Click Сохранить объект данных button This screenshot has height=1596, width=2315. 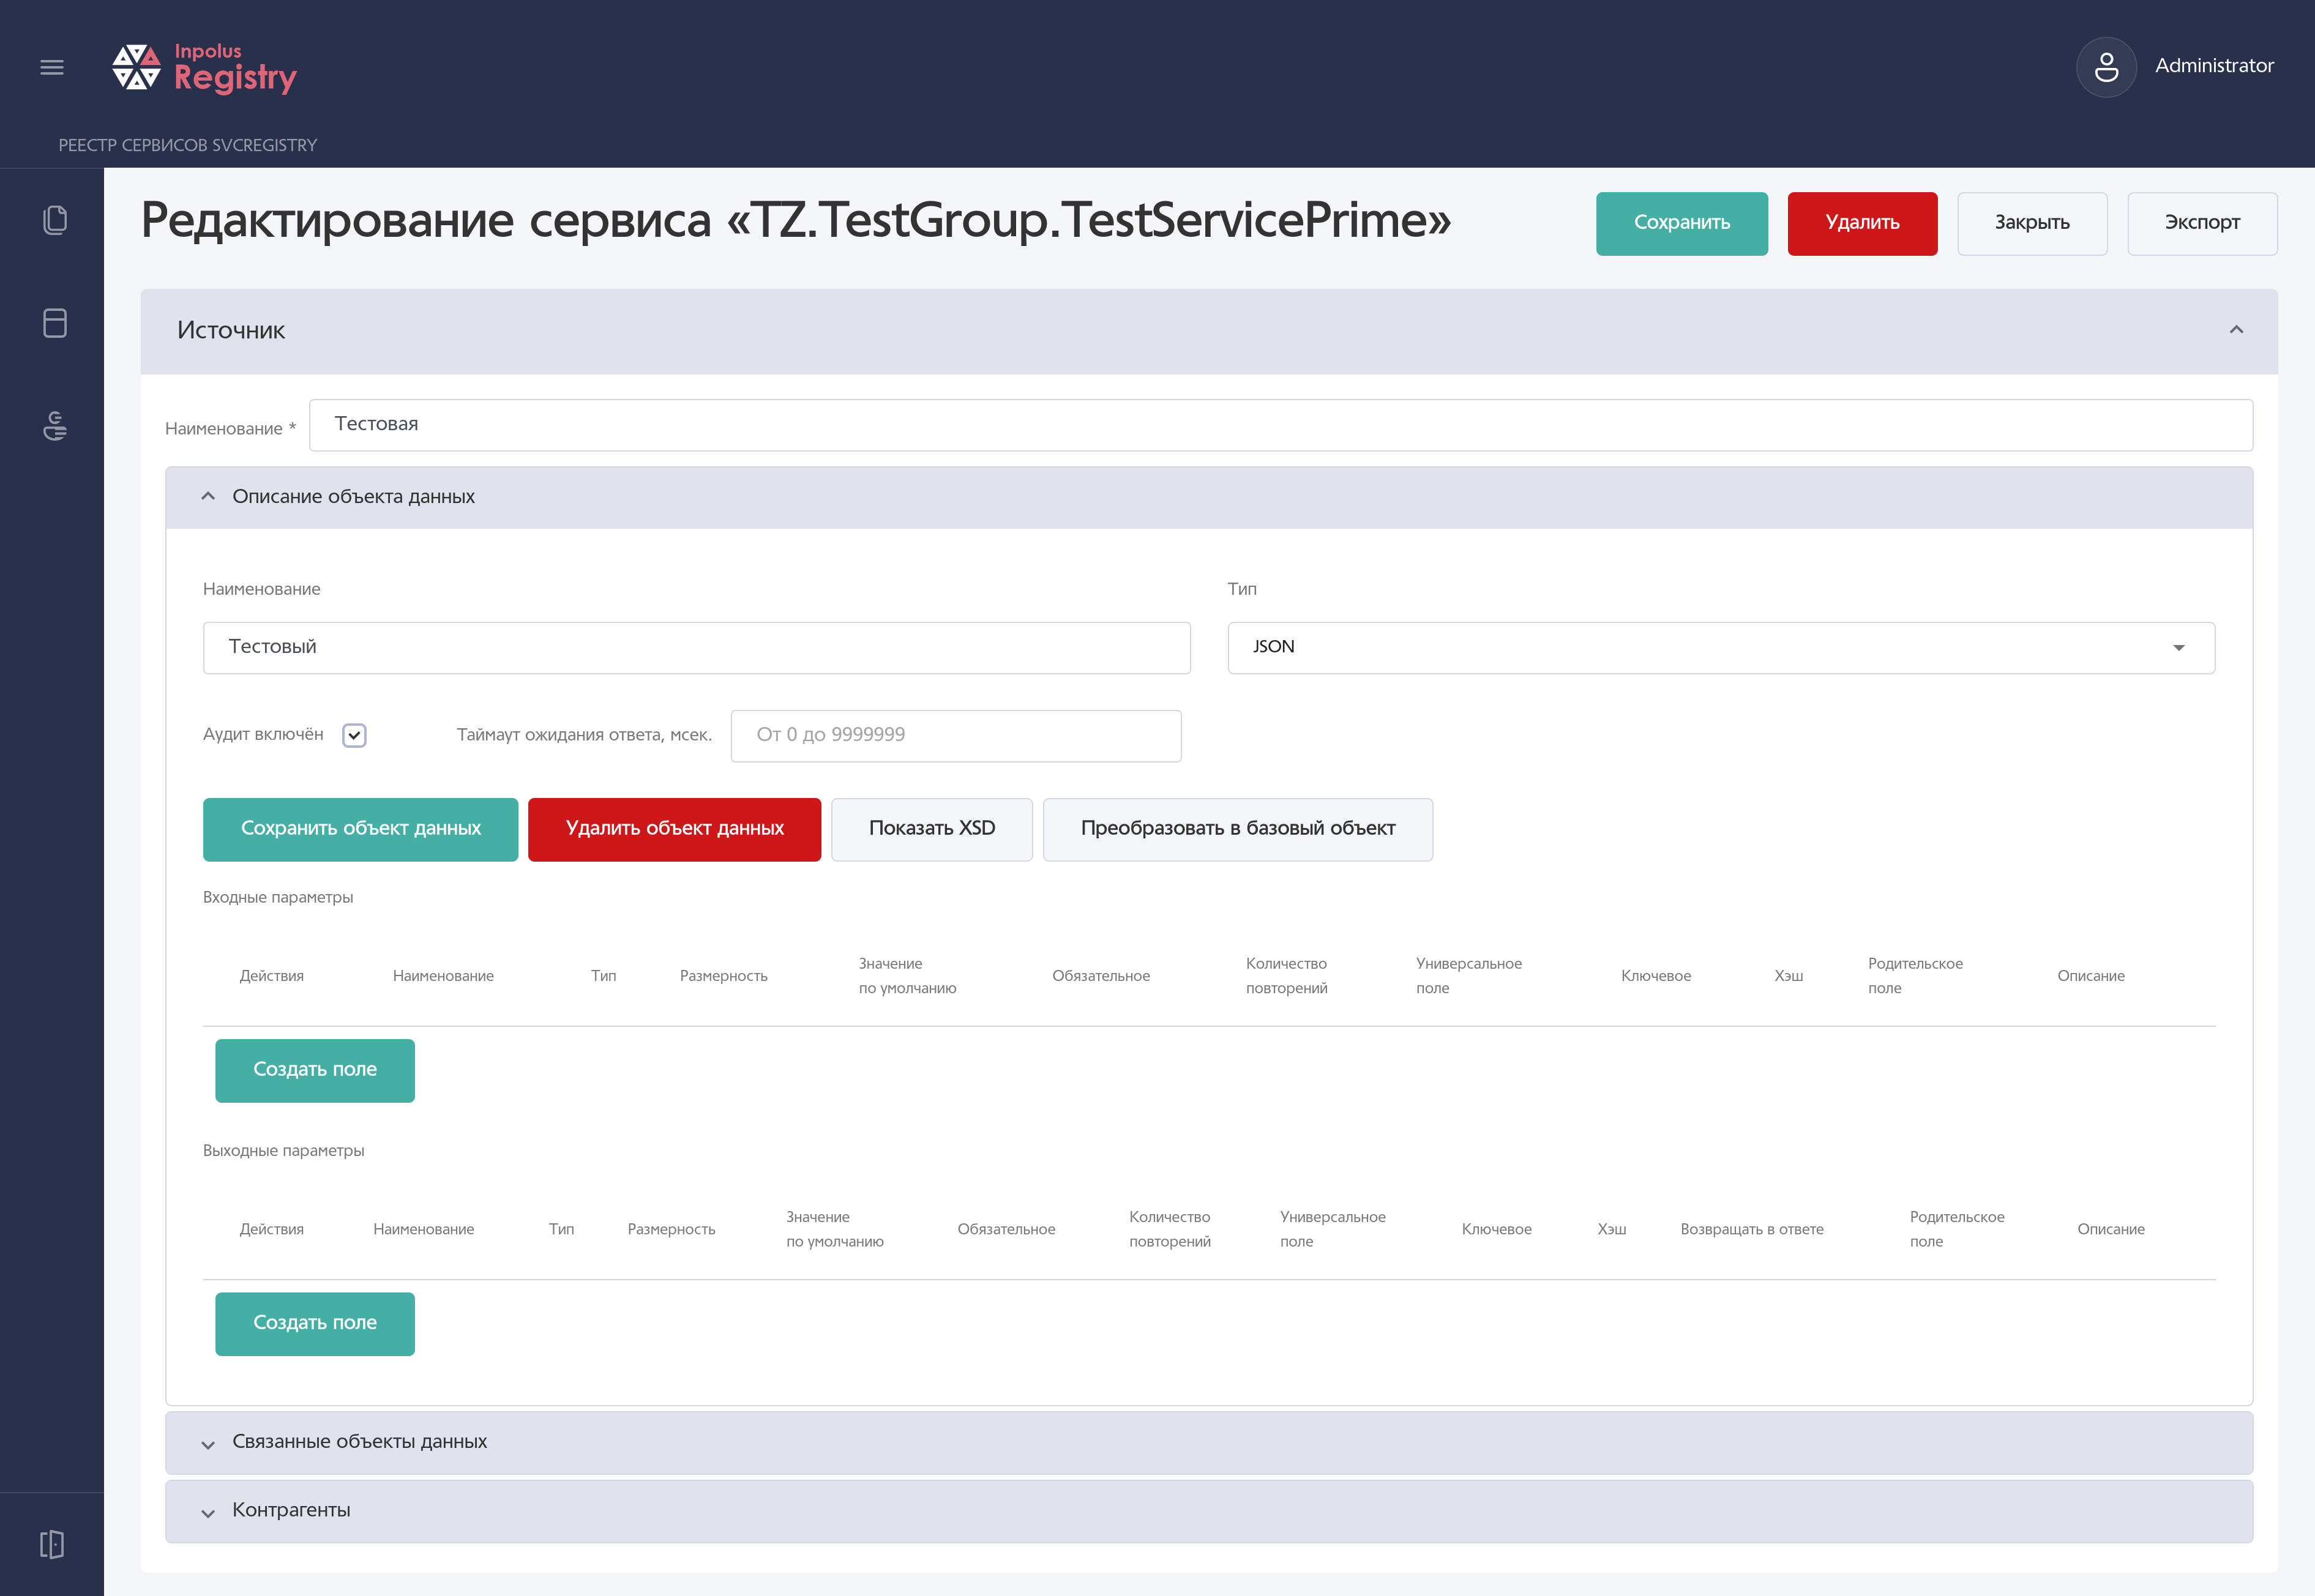click(x=360, y=829)
